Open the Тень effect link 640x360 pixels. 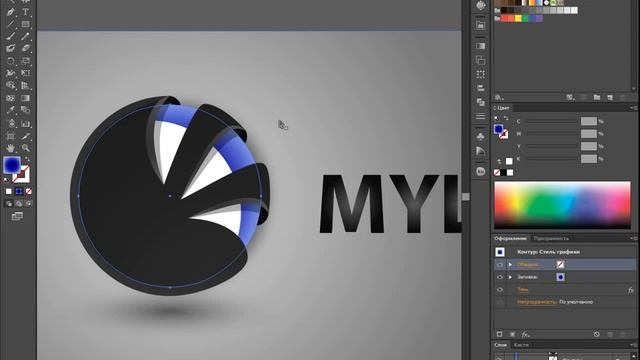click(x=523, y=290)
